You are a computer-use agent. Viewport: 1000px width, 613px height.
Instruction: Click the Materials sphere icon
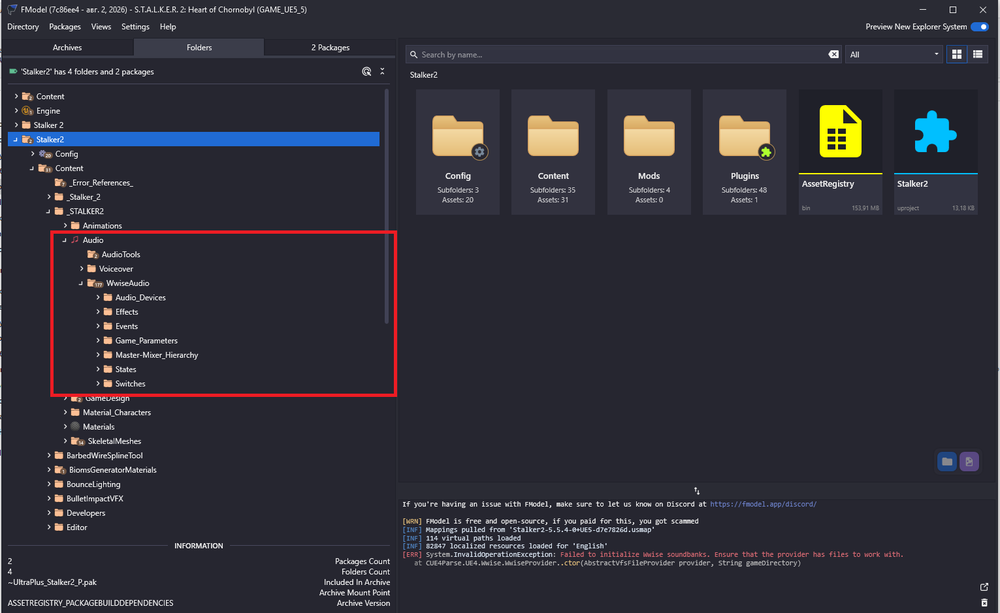(x=75, y=426)
